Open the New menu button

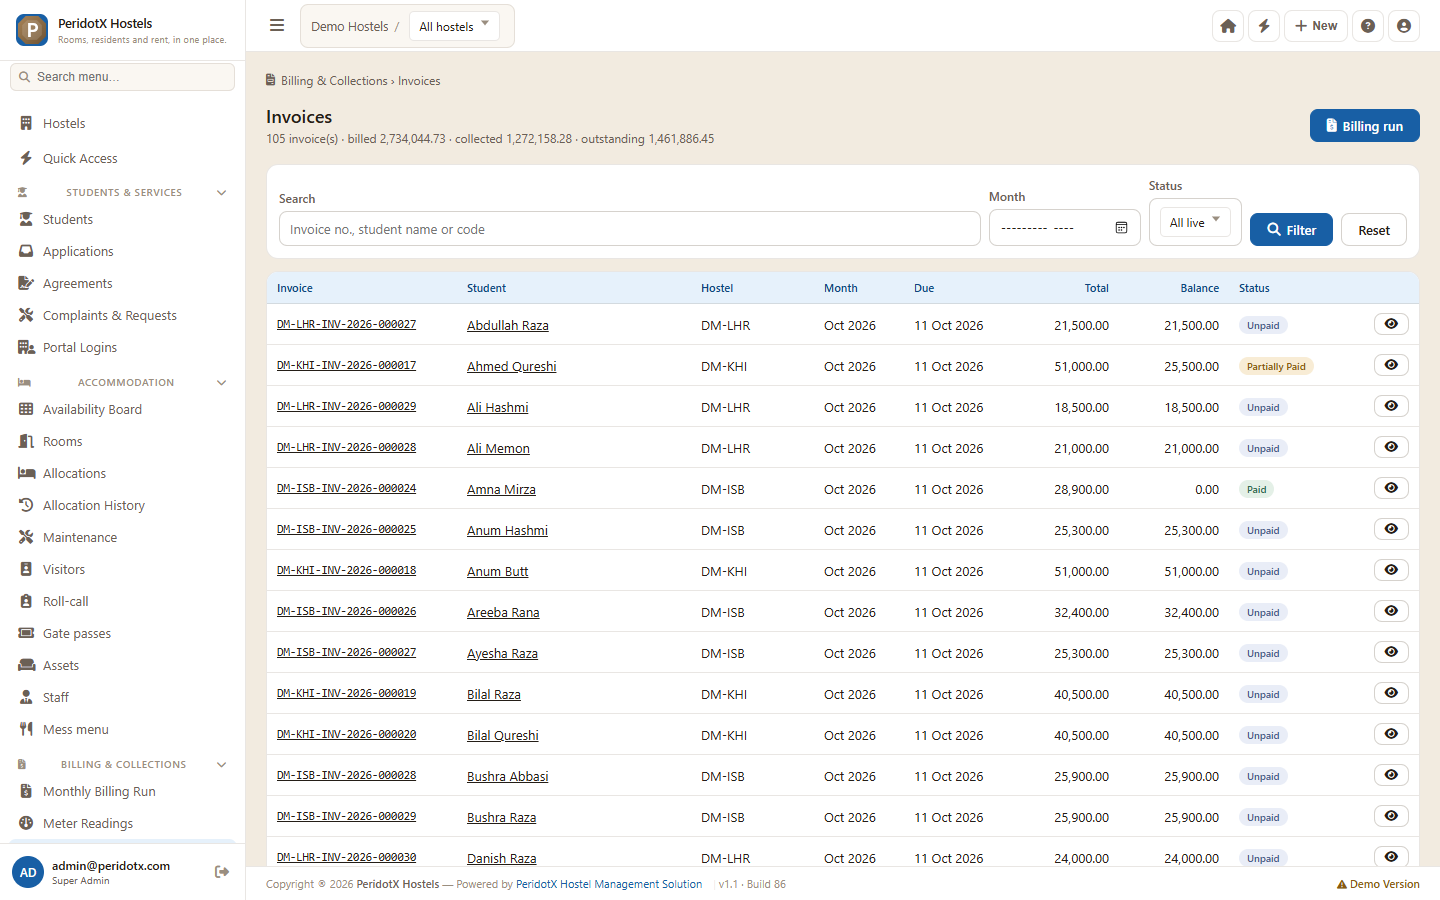[x=1316, y=26]
